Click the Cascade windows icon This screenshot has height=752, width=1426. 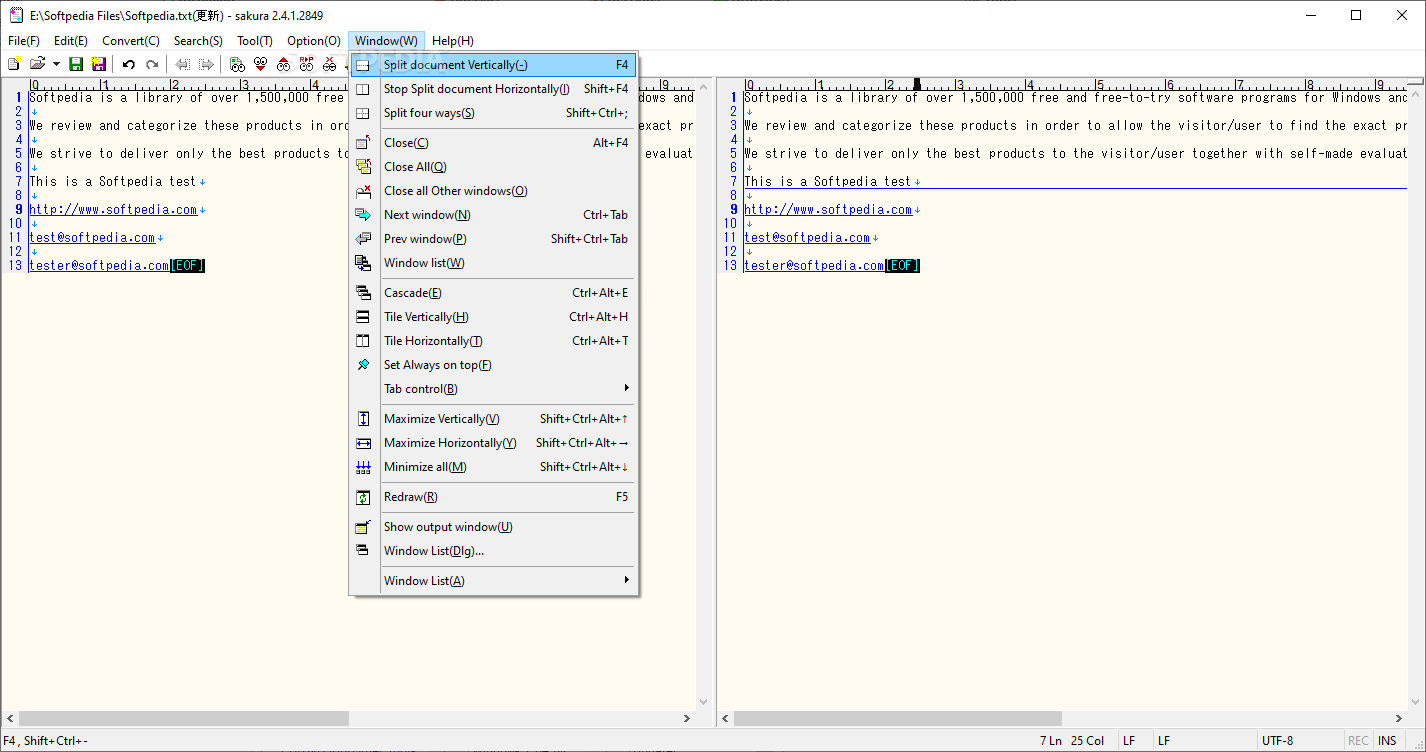(363, 293)
